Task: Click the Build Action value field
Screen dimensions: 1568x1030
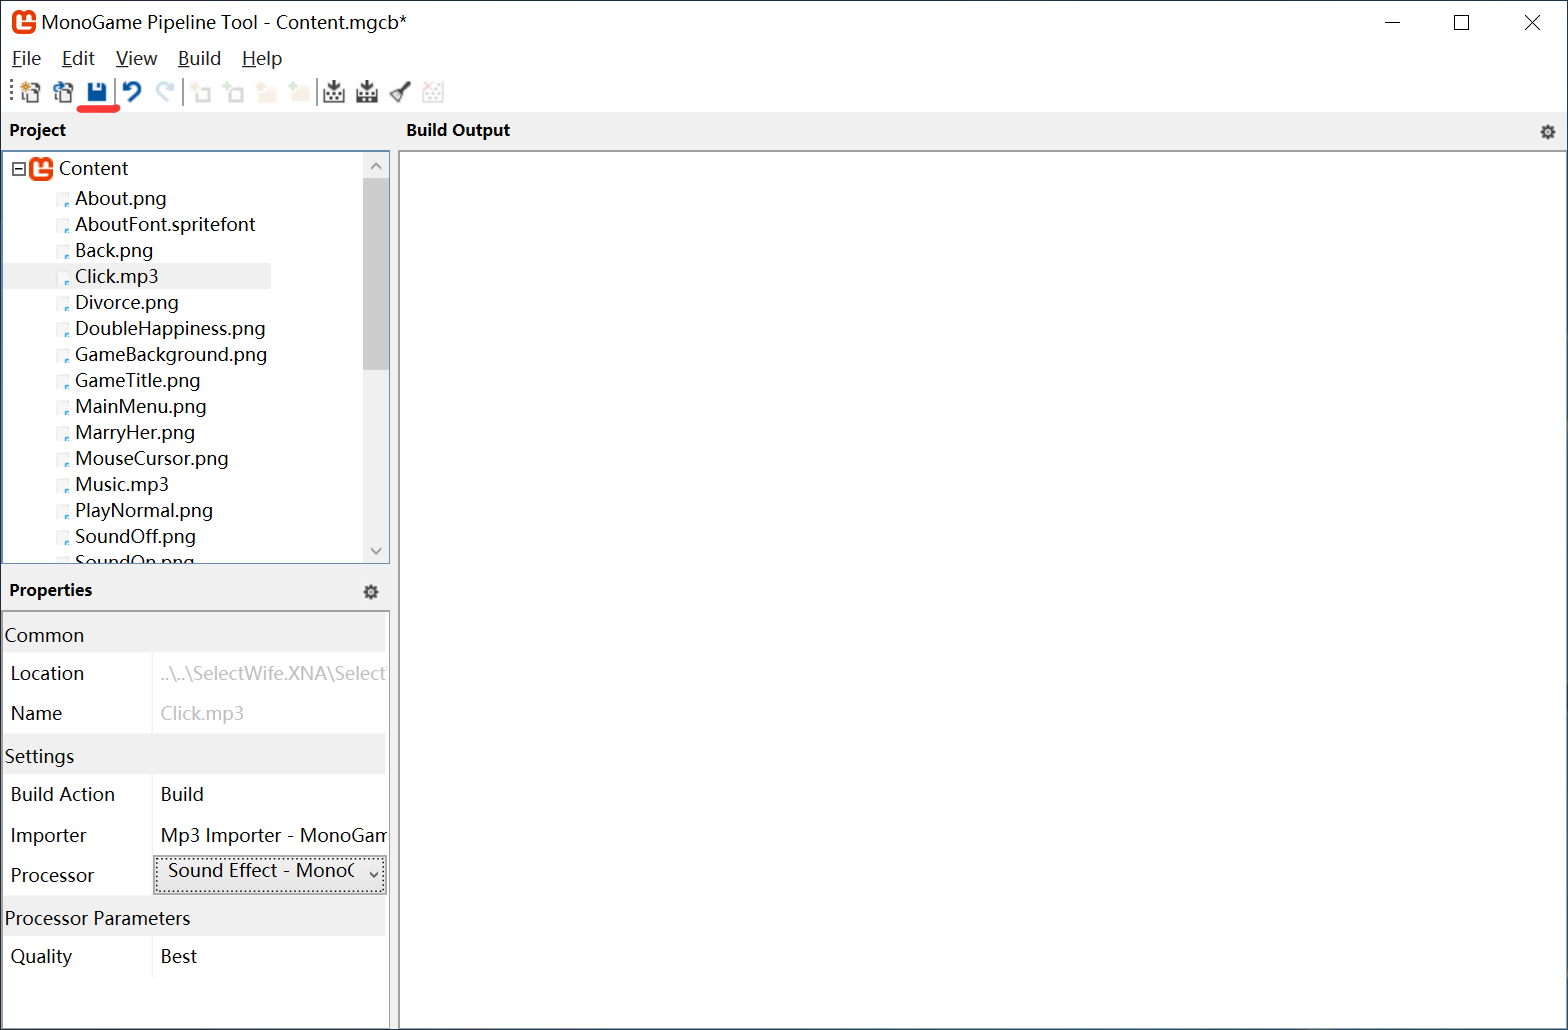Action: pos(268,794)
